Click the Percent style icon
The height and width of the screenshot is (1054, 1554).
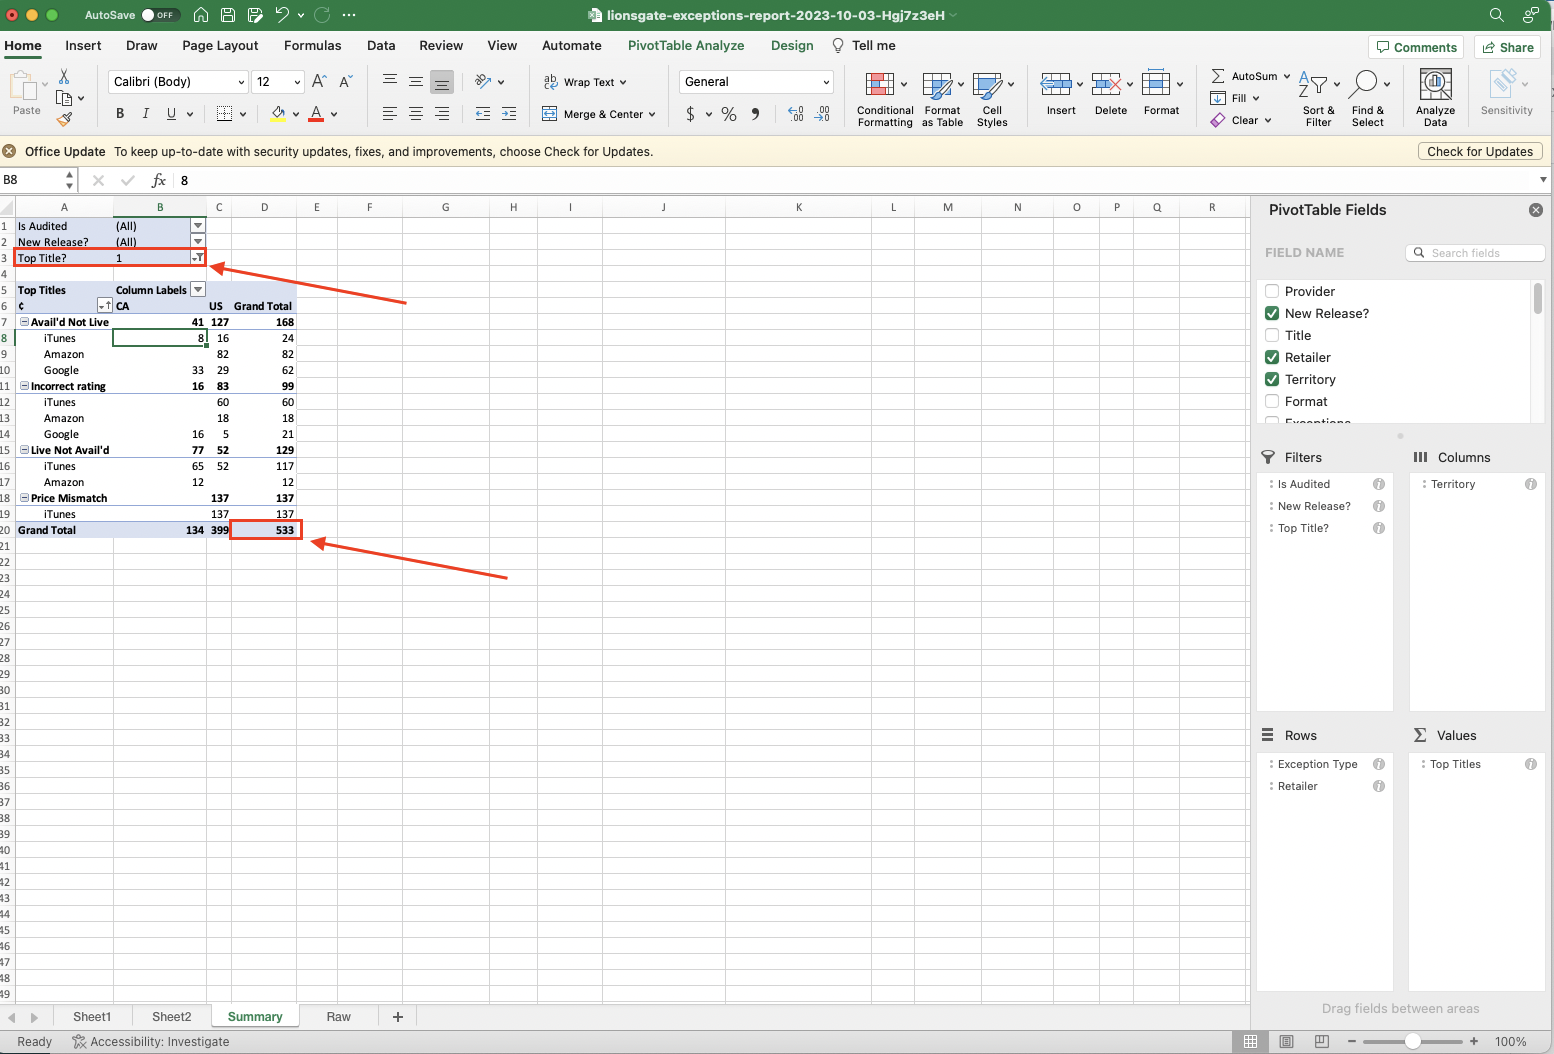point(729,114)
